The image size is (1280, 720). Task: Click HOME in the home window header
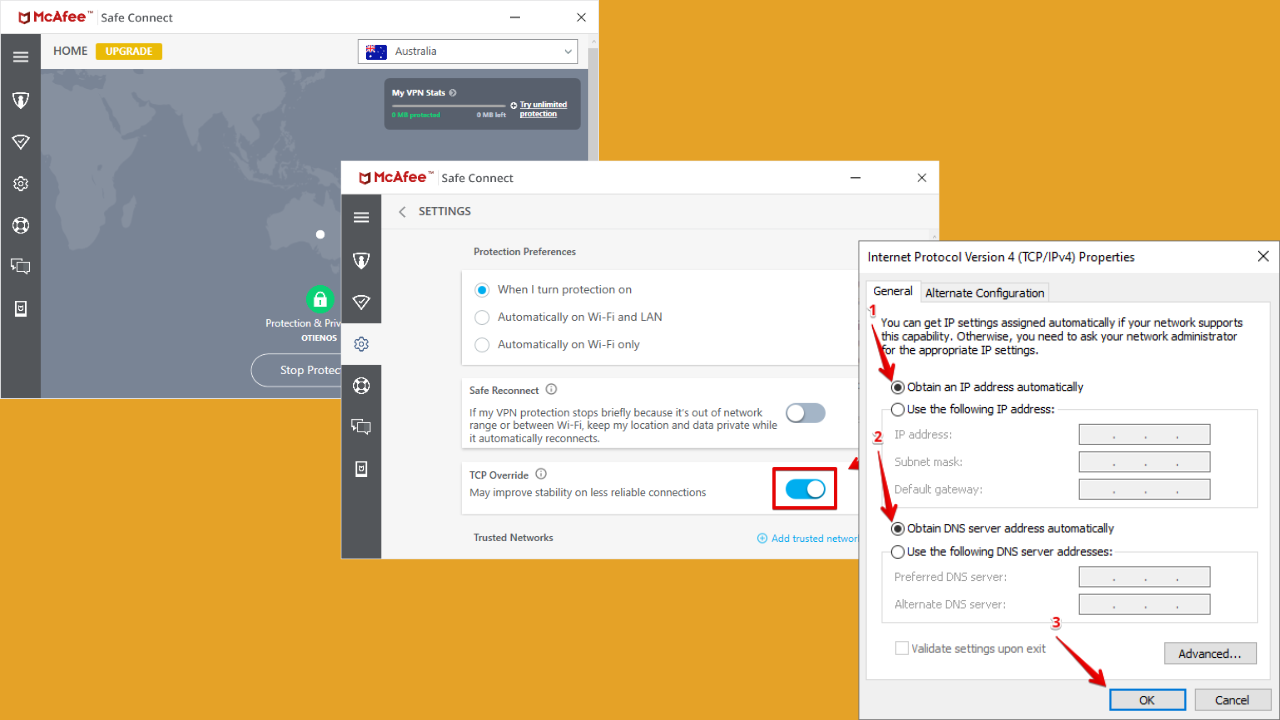click(70, 51)
